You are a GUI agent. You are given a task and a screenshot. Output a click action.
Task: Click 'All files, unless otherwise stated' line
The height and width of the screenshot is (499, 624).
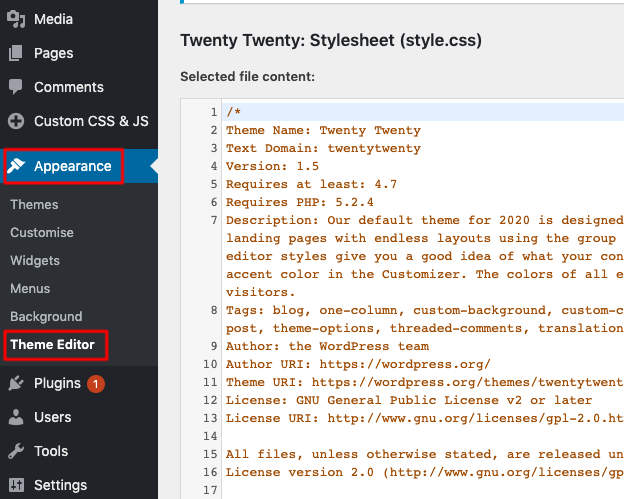[425, 454]
